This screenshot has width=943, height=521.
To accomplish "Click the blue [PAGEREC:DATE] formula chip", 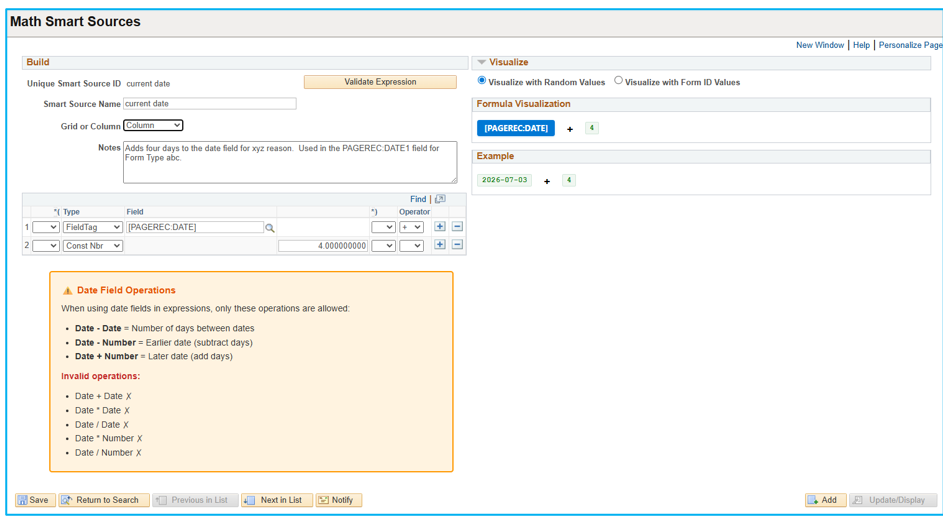I will [516, 128].
